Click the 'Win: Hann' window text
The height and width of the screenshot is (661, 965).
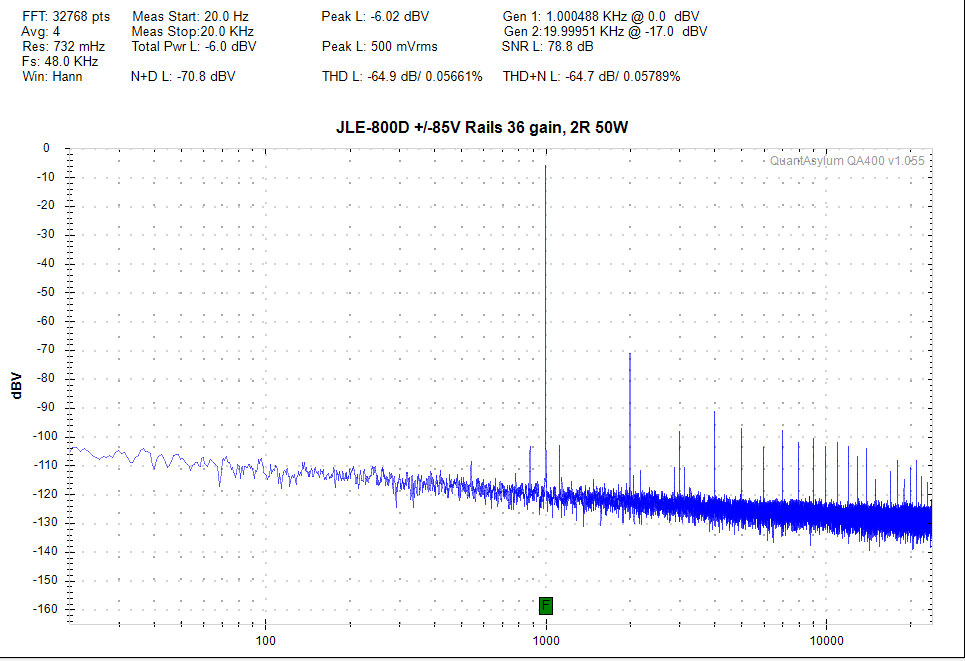[52, 76]
